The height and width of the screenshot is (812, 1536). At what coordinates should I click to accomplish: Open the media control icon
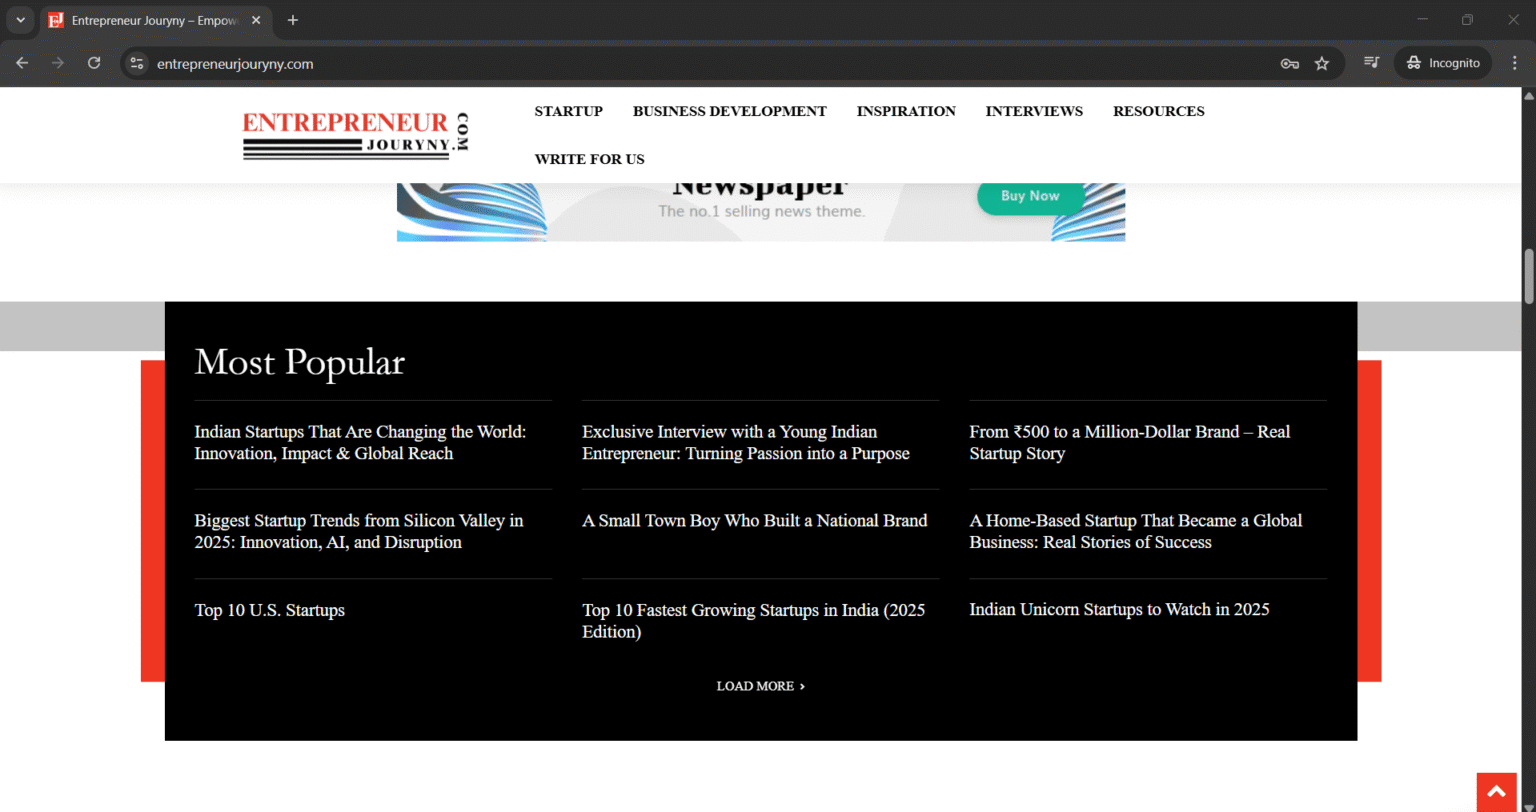(x=1371, y=63)
